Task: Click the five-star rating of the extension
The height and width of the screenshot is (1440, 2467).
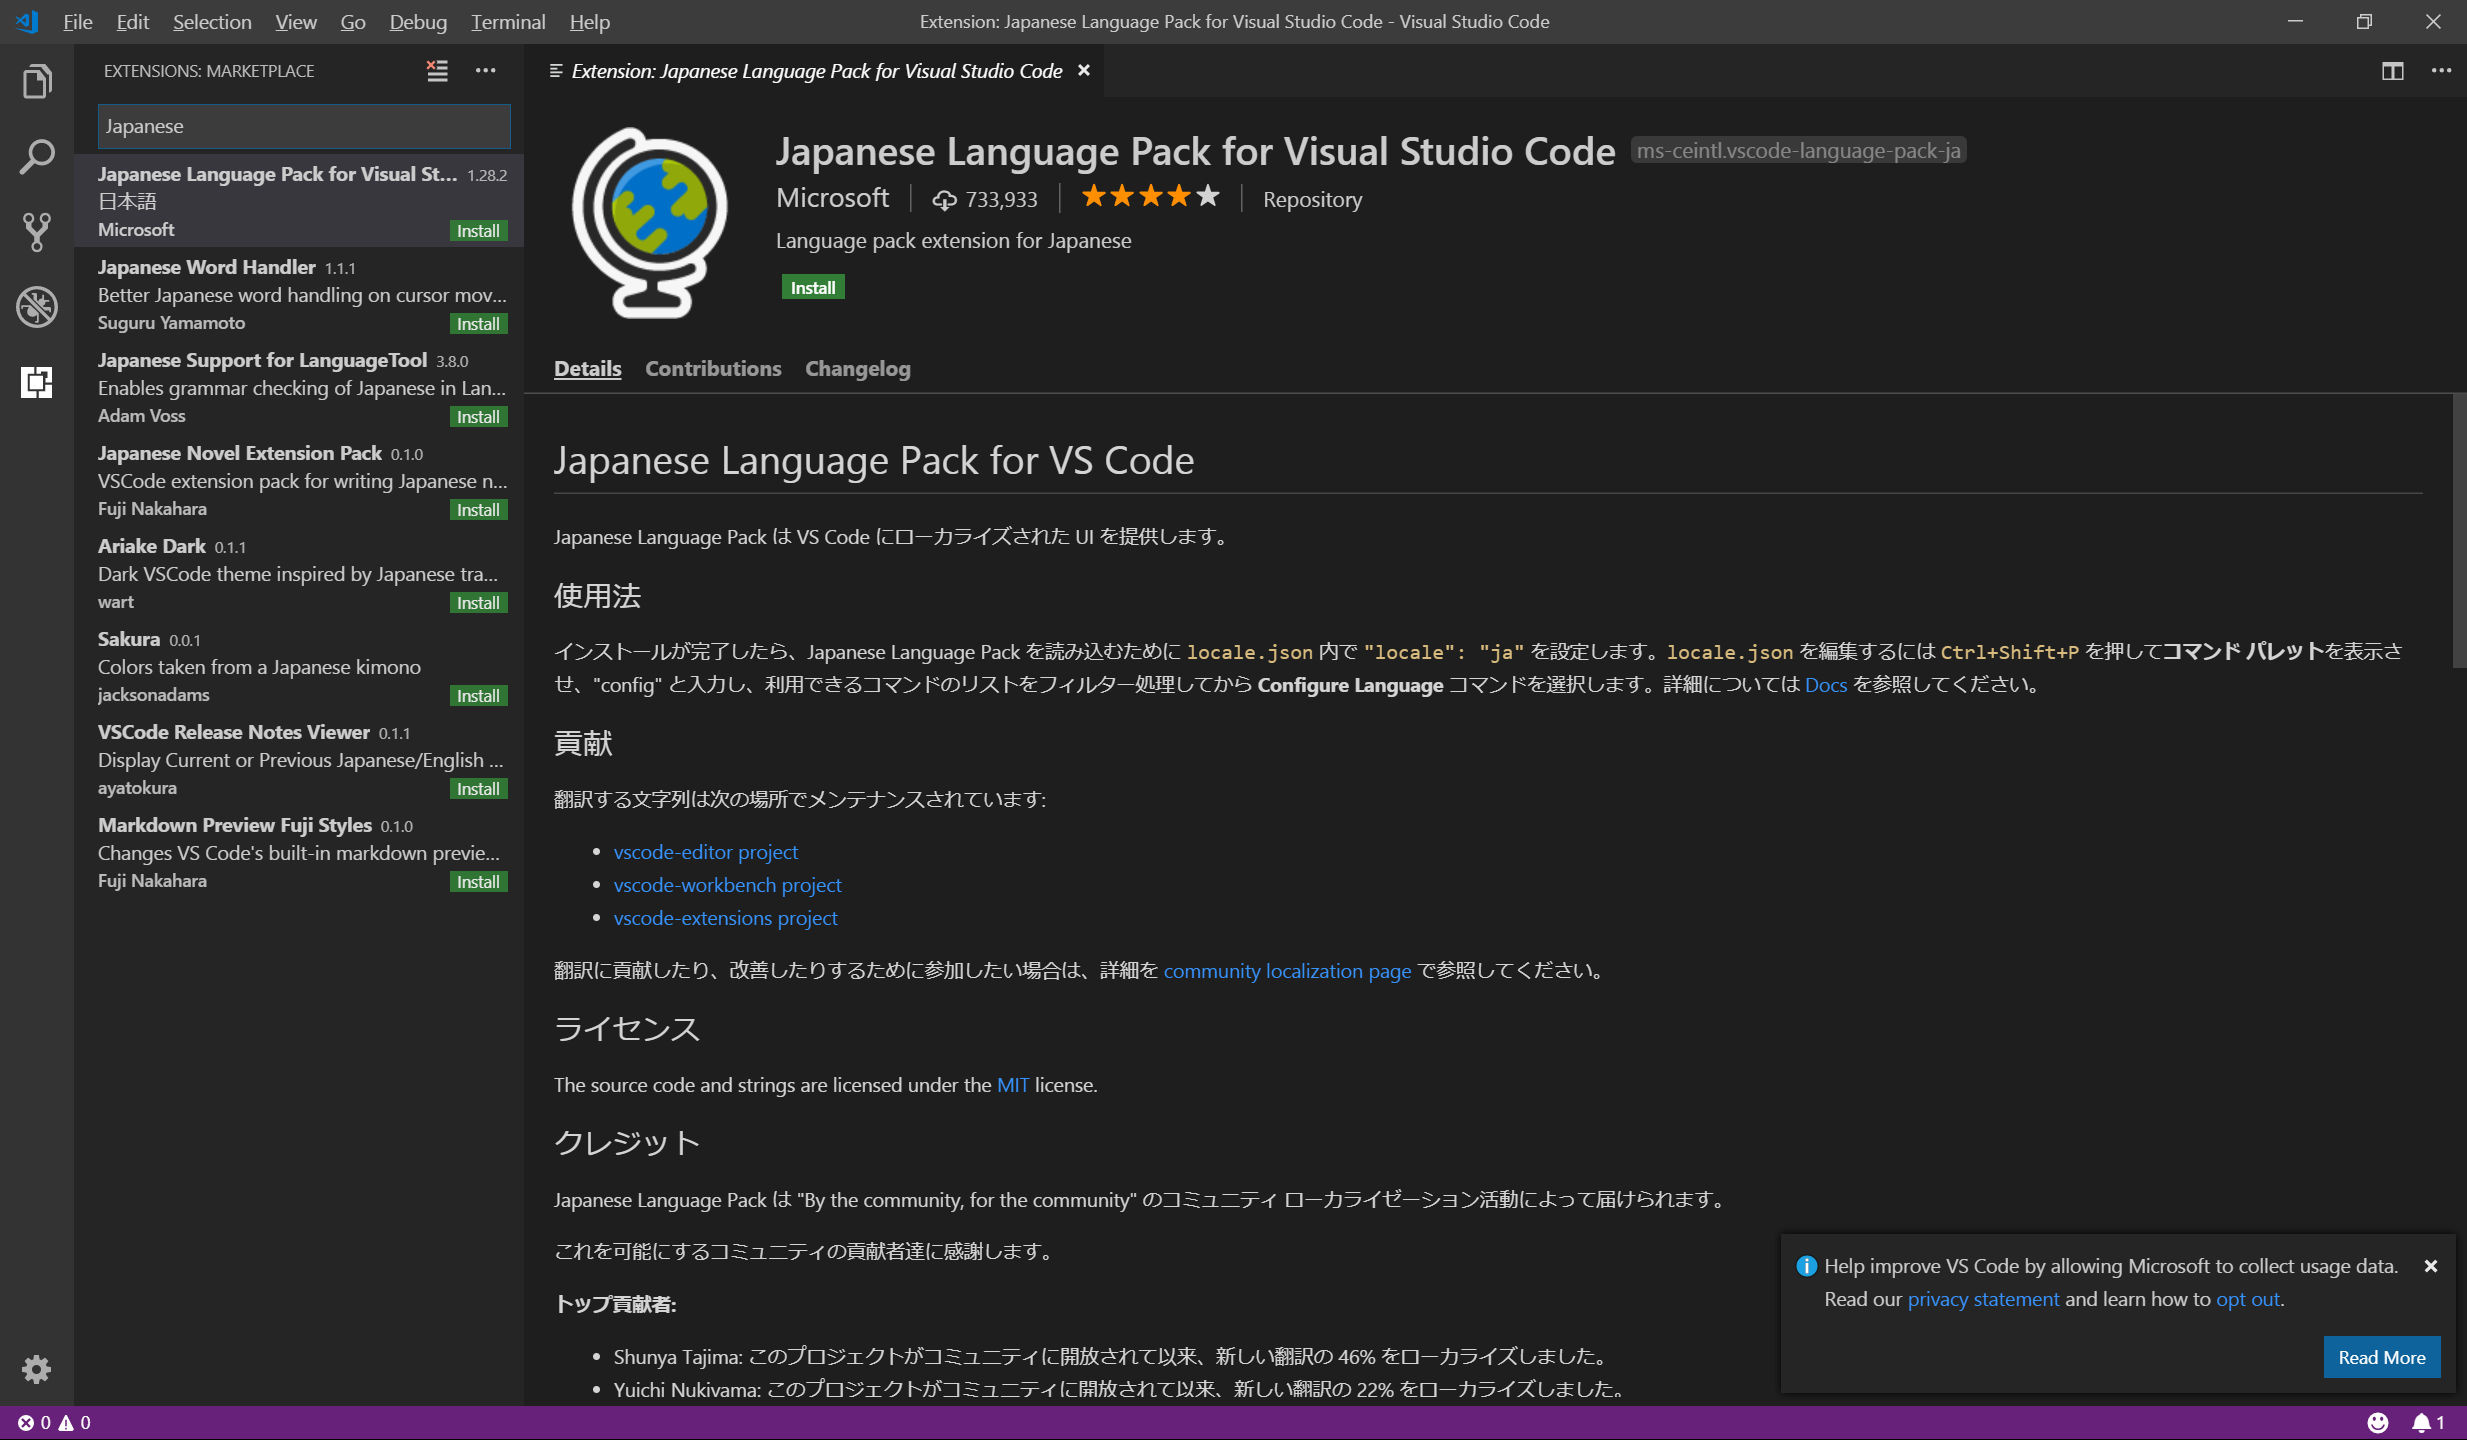Action: coord(1150,196)
